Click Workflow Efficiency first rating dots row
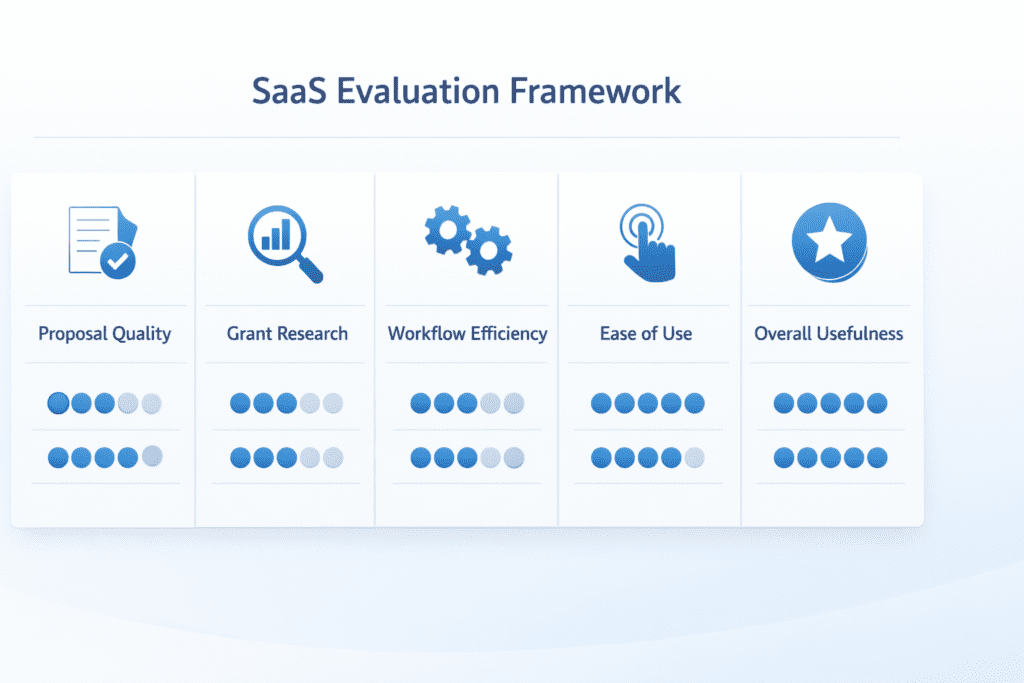 [x=467, y=403]
